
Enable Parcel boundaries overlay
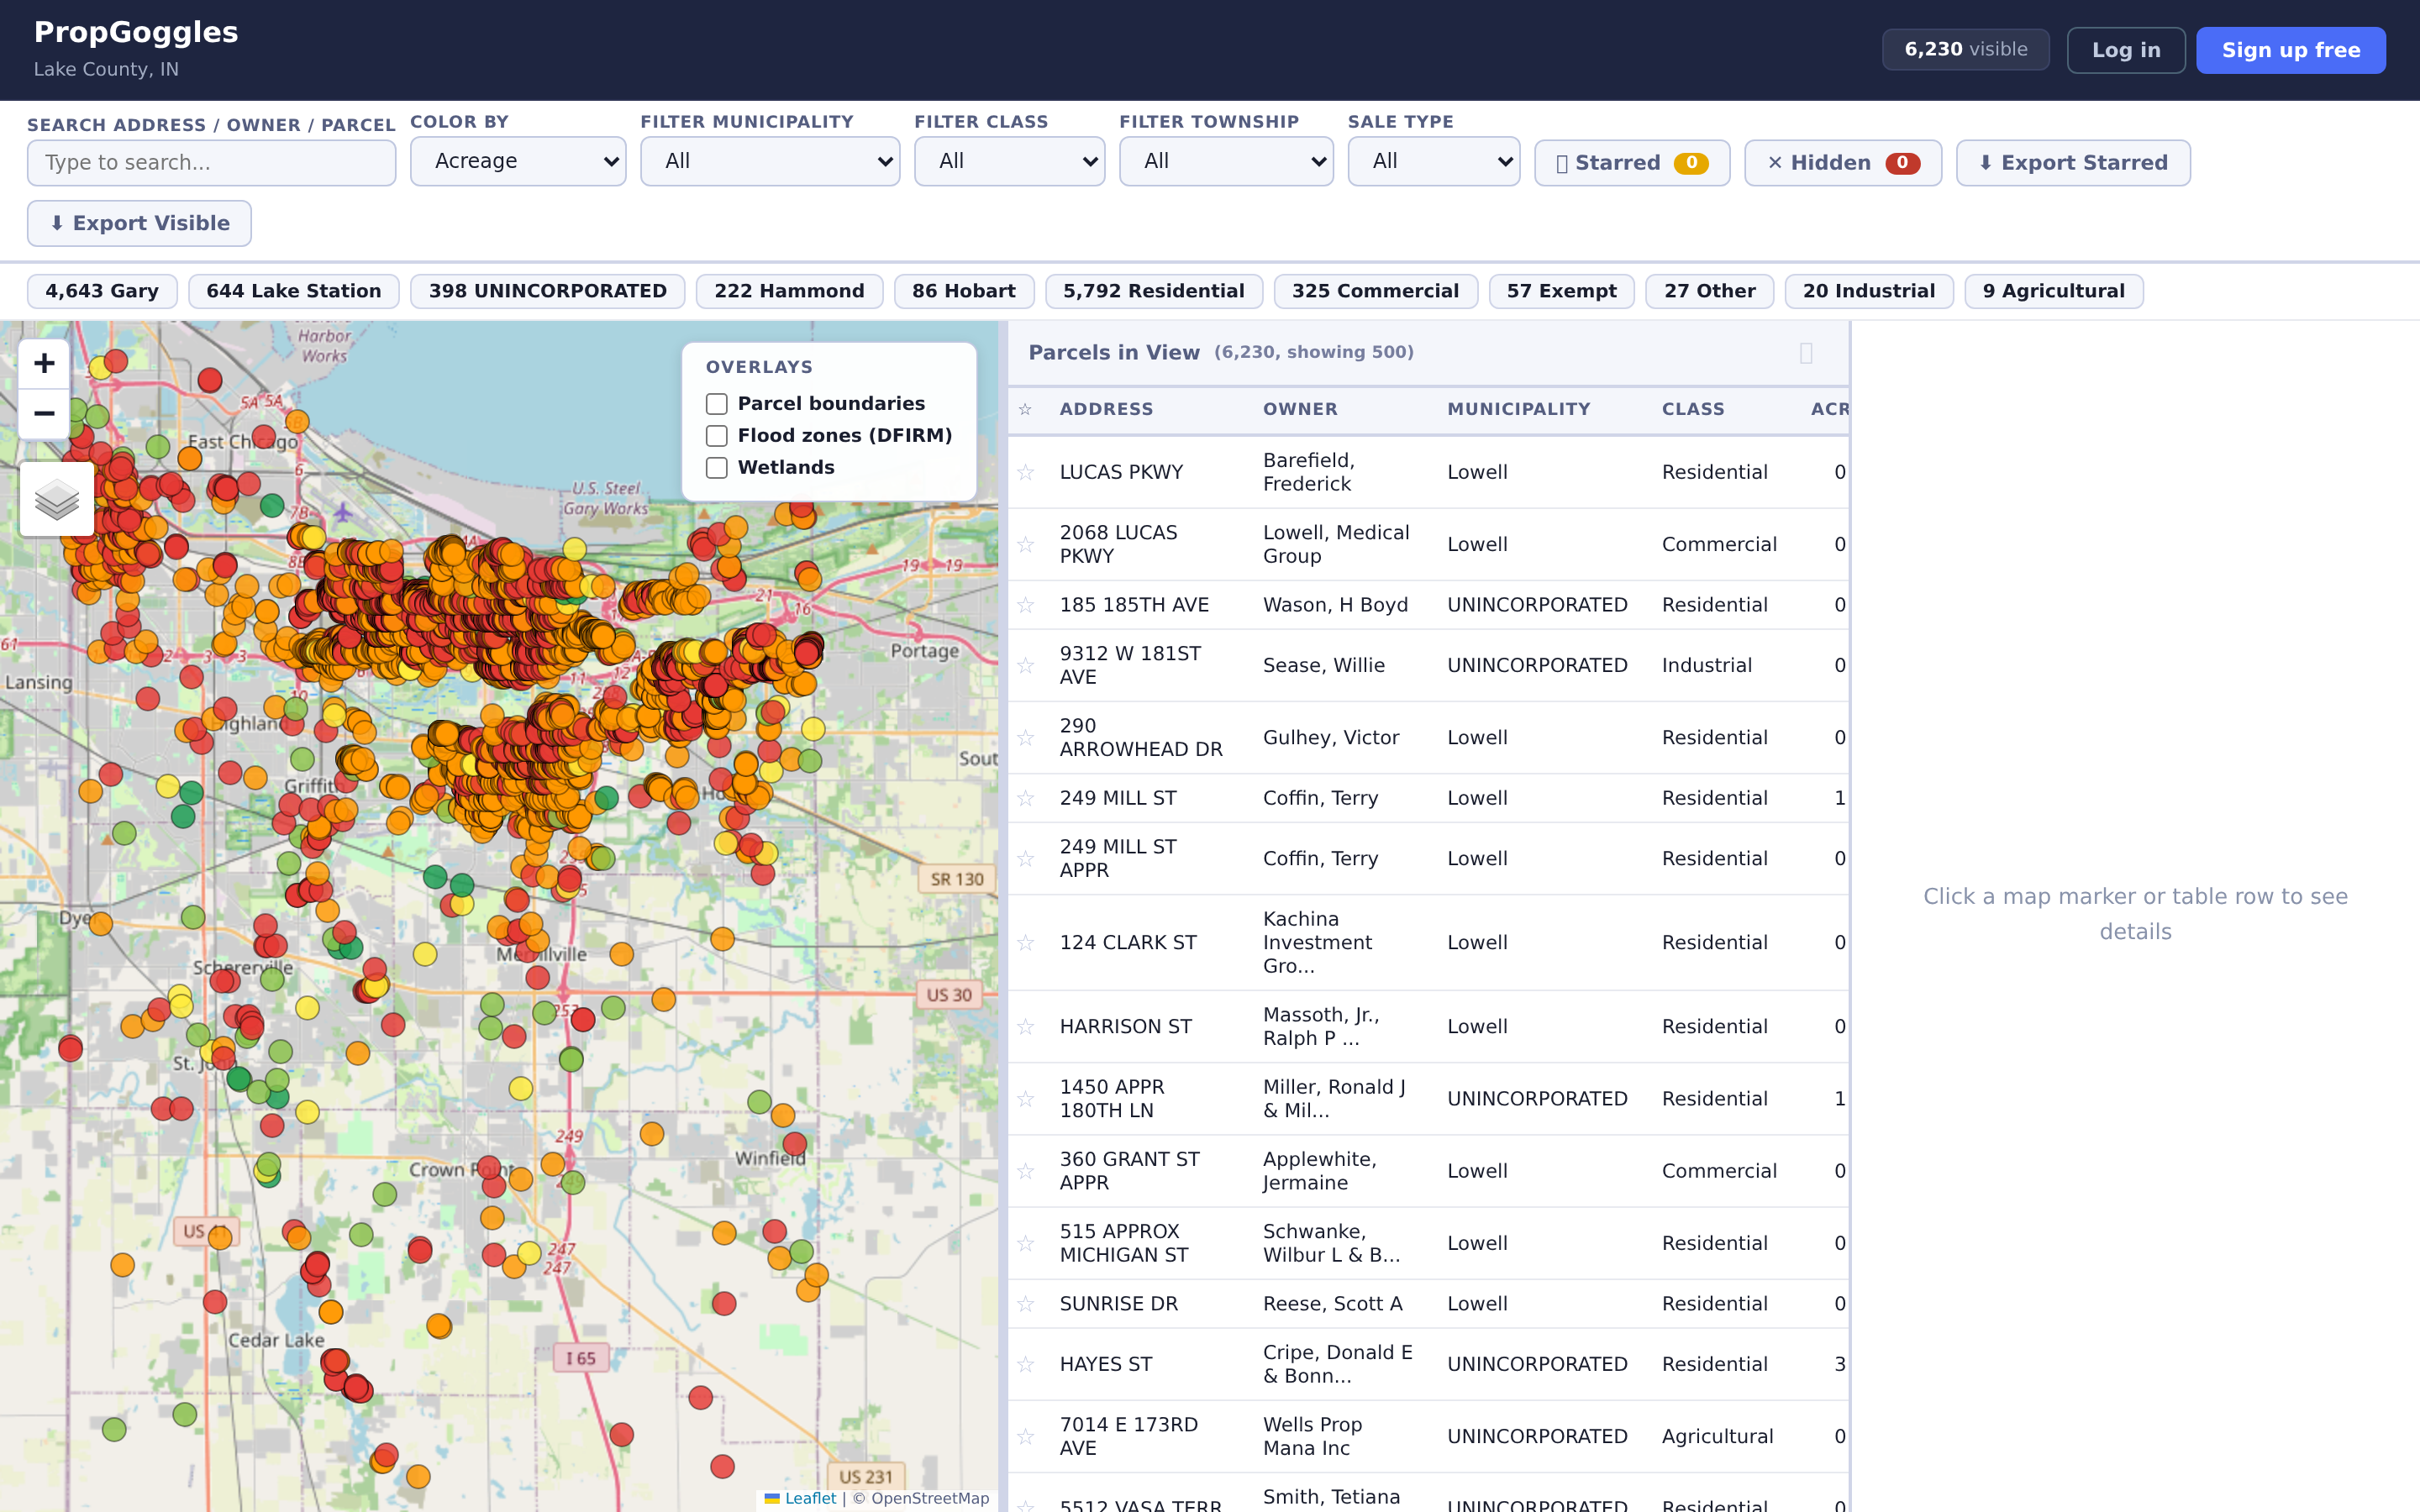click(x=716, y=404)
